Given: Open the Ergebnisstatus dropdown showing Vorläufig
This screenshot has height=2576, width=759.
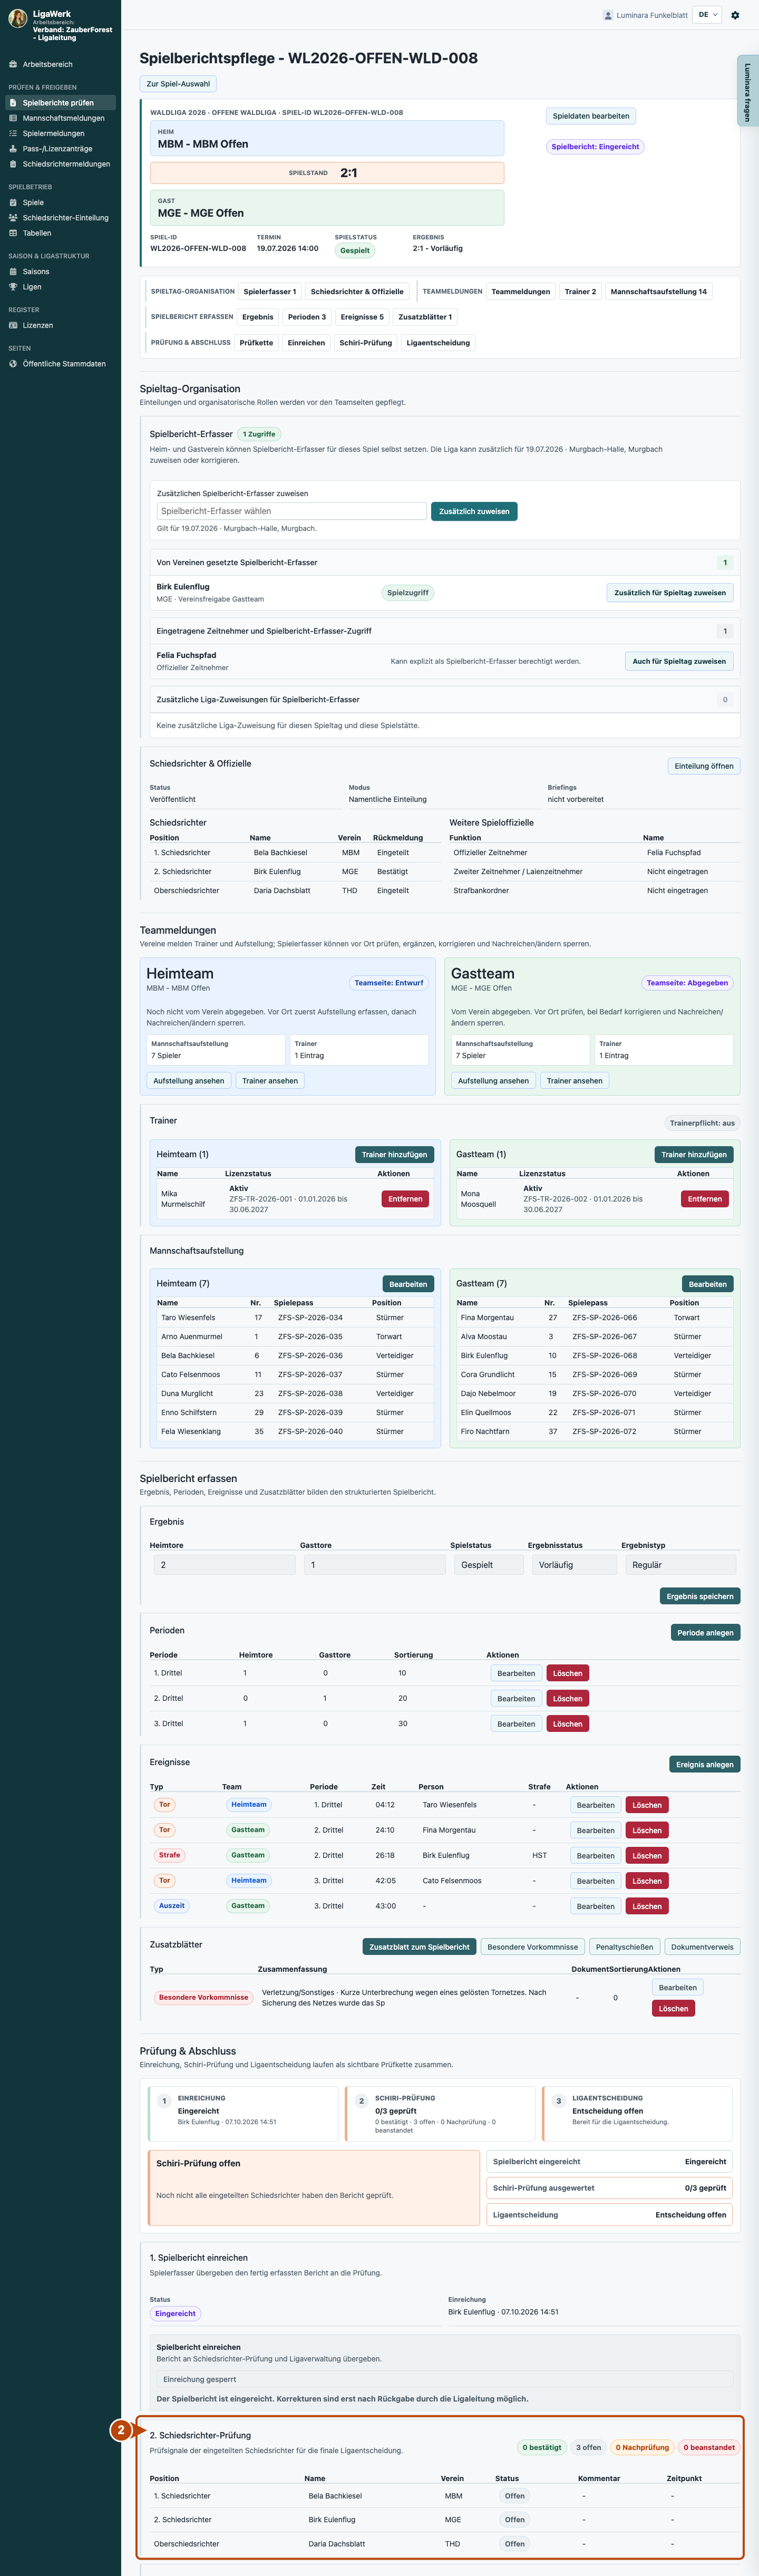Looking at the screenshot, I should 574,1565.
